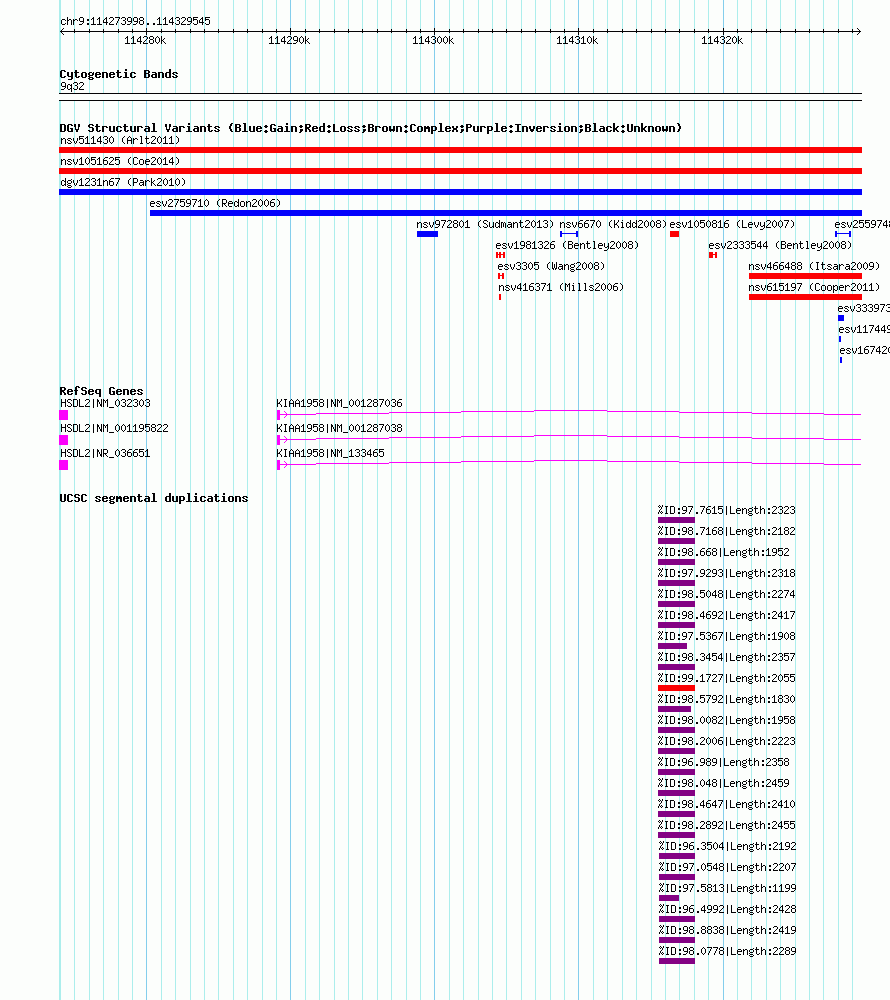Select %ID:98.048|Length:2459 duplication
Screen dimensions: 890x1000
pyautogui.click(x=724, y=784)
